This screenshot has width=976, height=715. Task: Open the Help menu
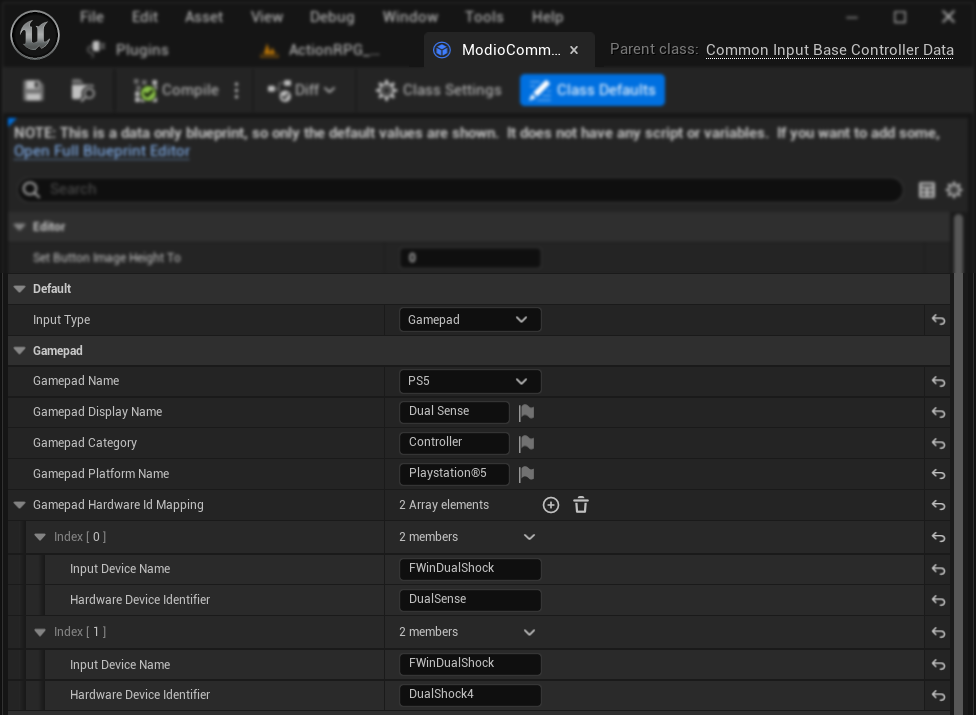[x=547, y=17]
